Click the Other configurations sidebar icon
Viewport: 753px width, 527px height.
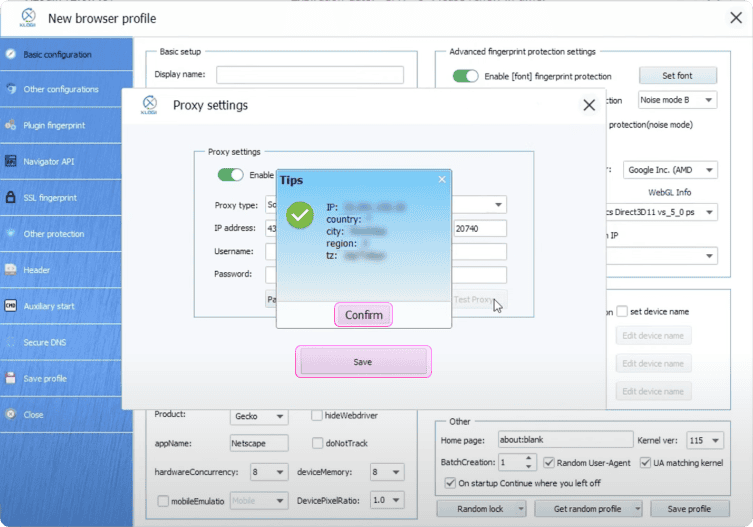click(11, 89)
